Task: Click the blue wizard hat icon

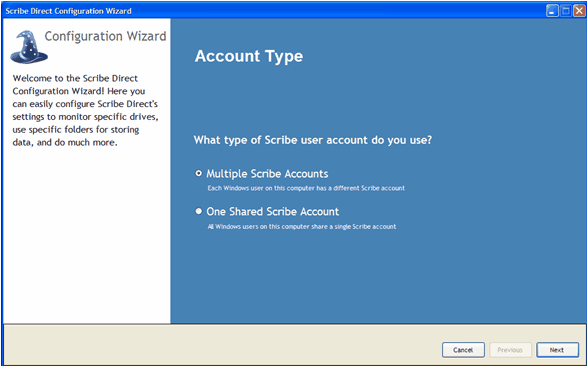Action: 29,47
